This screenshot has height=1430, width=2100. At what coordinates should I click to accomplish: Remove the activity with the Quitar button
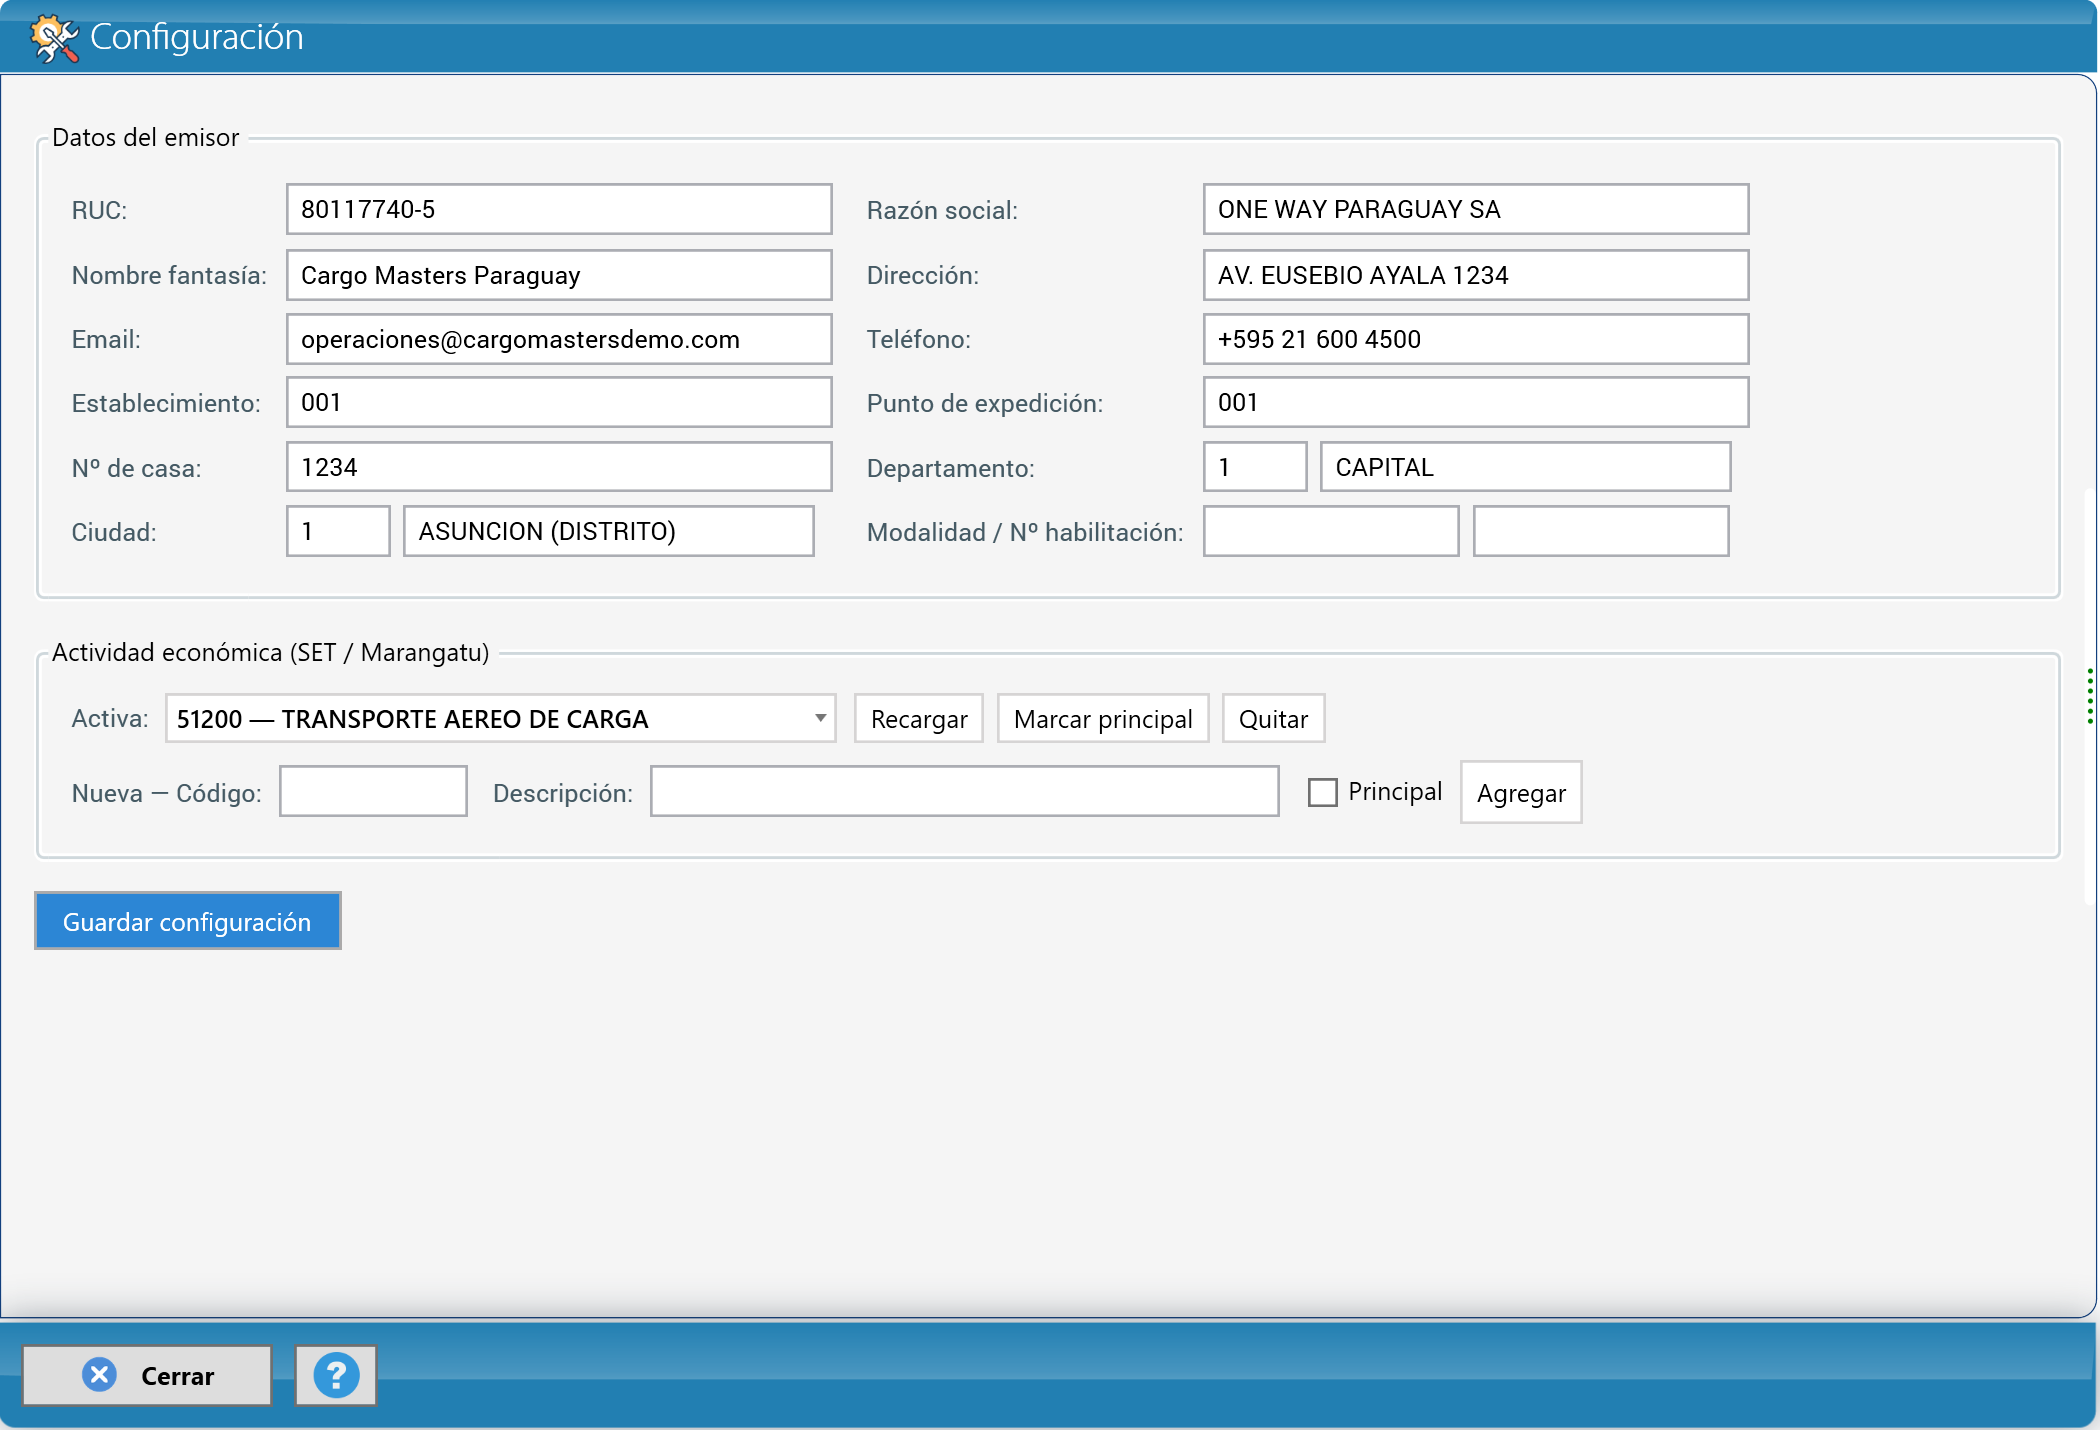[1273, 719]
